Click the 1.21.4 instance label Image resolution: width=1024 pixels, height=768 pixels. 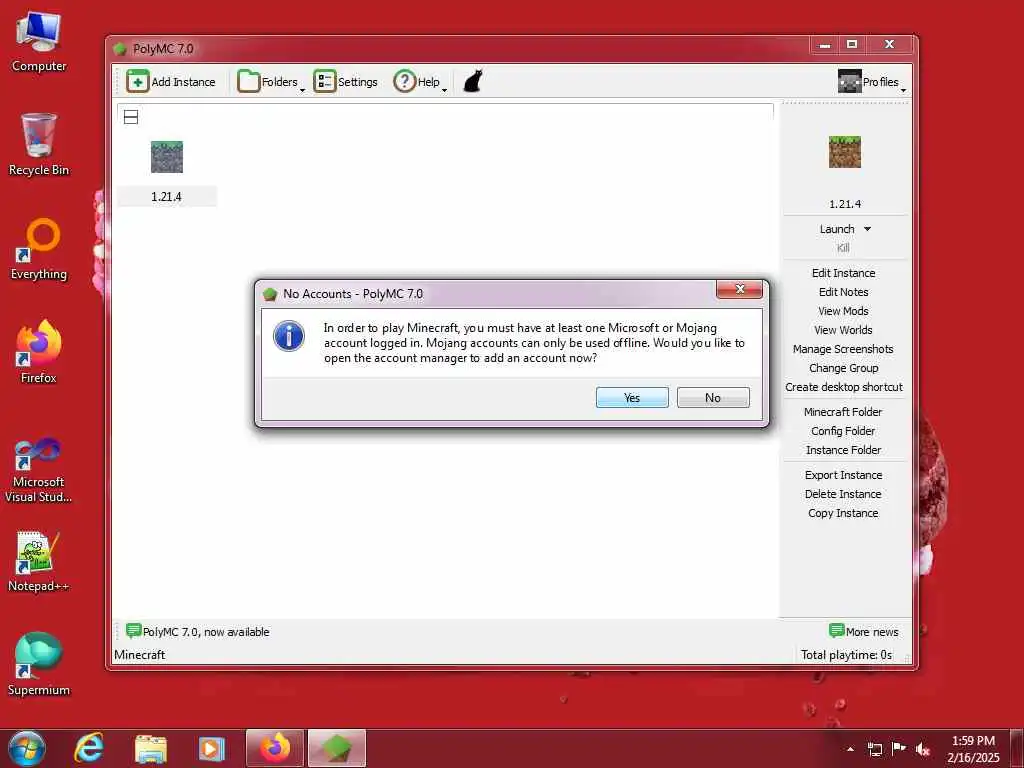pos(167,197)
